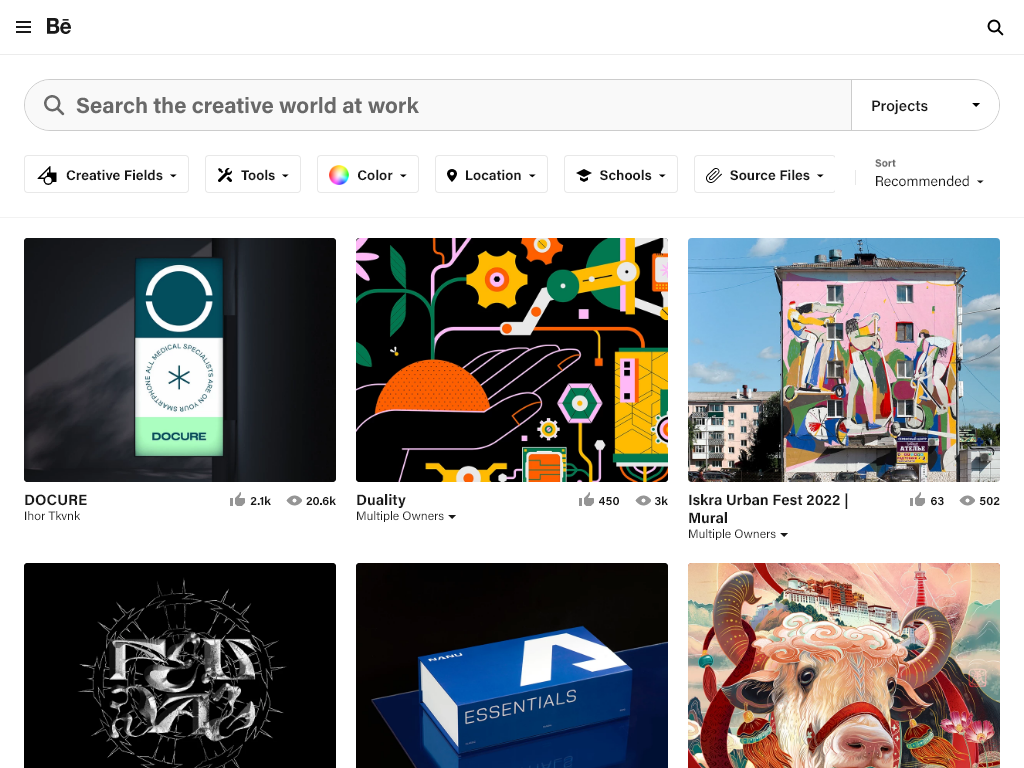The height and width of the screenshot is (768, 1024).
Task: Expand the Location filter dropdown
Action: (x=491, y=174)
